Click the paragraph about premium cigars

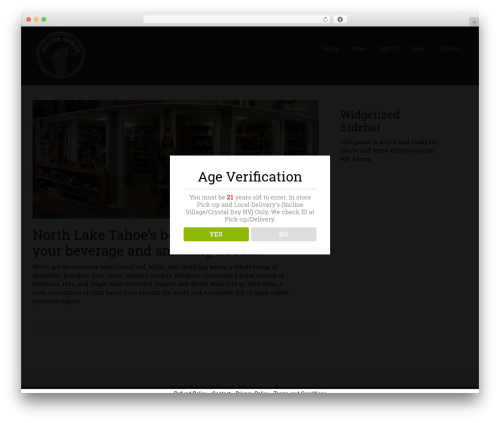click(161, 284)
